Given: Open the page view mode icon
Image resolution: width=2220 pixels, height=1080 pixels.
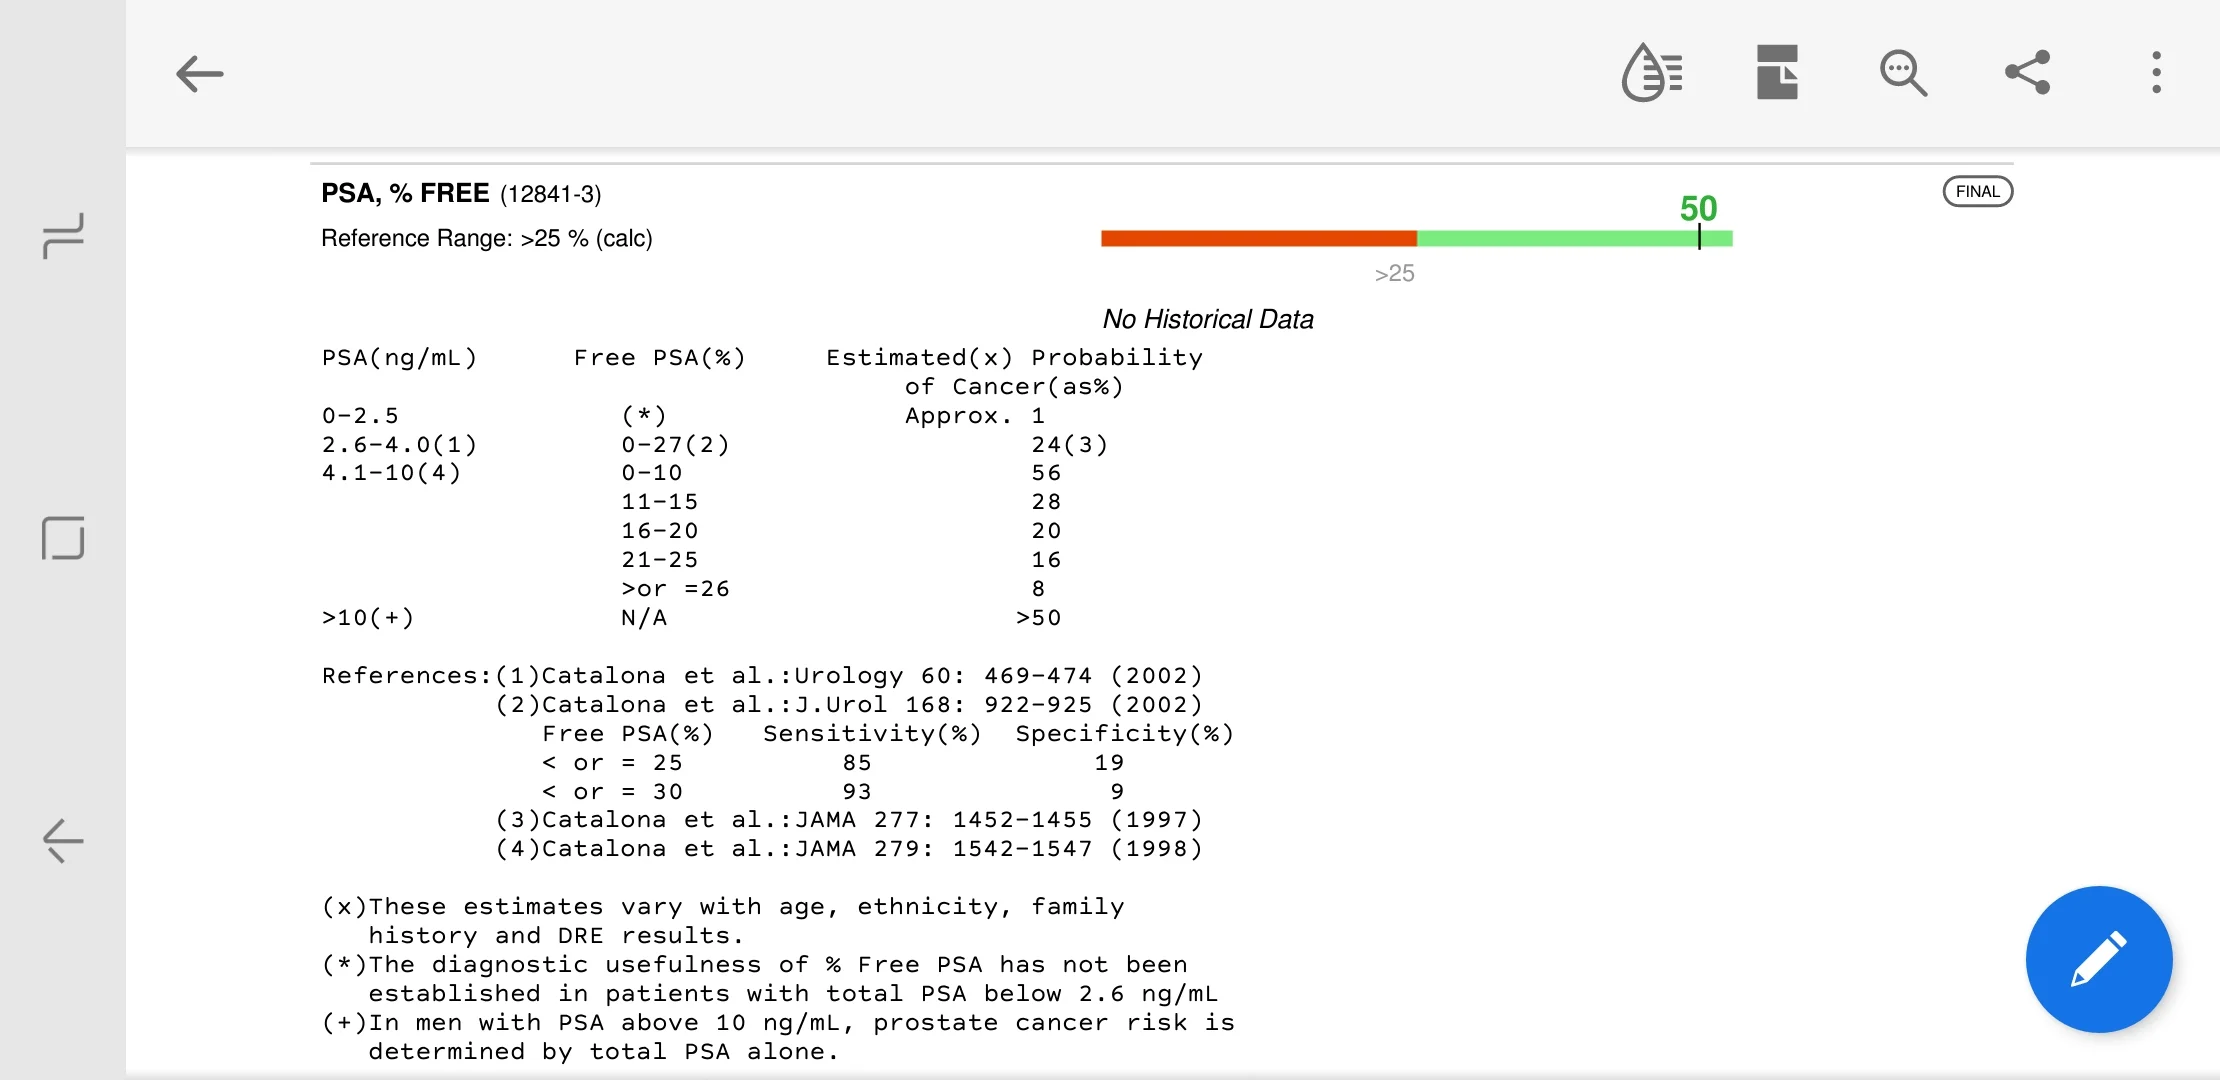Looking at the screenshot, I should coord(1777,72).
